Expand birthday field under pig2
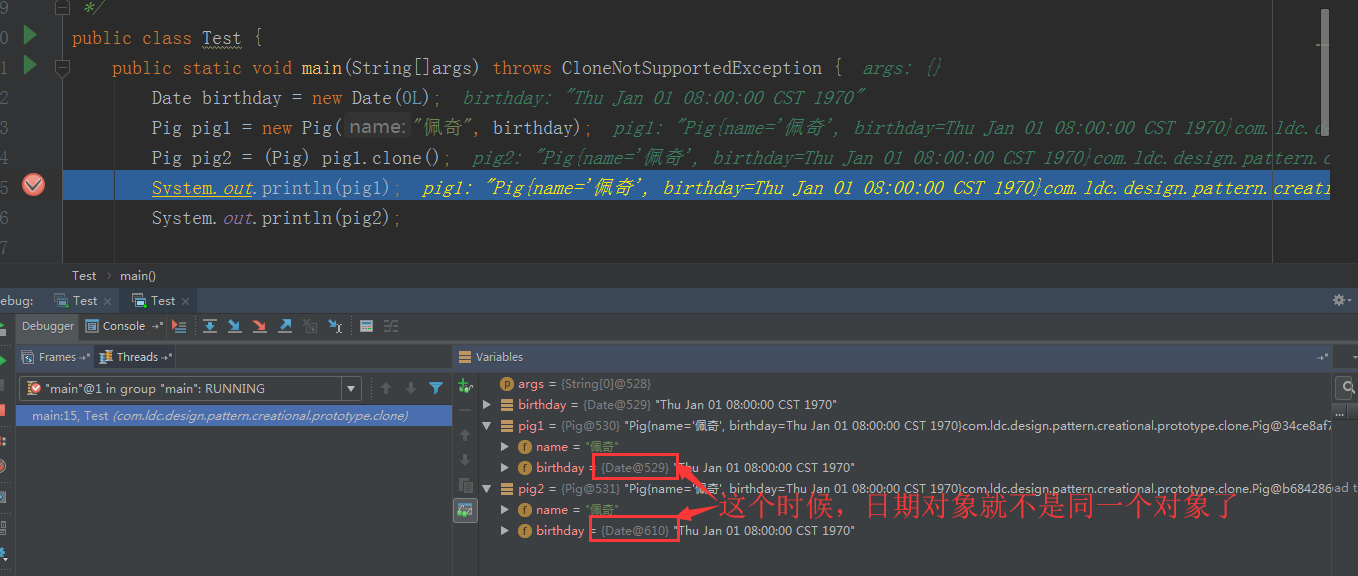 click(505, 531)
